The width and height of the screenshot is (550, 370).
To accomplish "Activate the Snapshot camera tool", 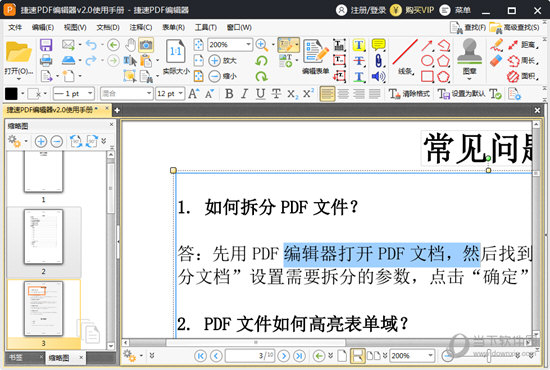I will (x=146, y=45).
